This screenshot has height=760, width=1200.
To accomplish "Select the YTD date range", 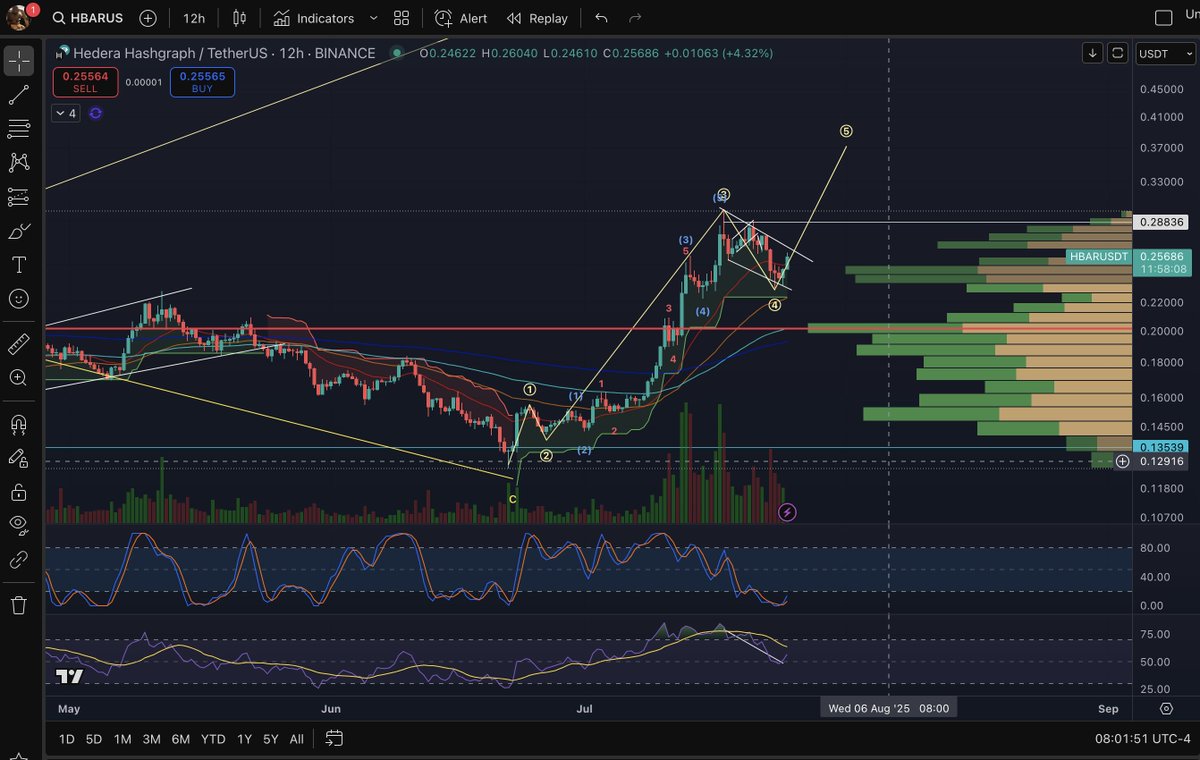I will tap(213, 739).
